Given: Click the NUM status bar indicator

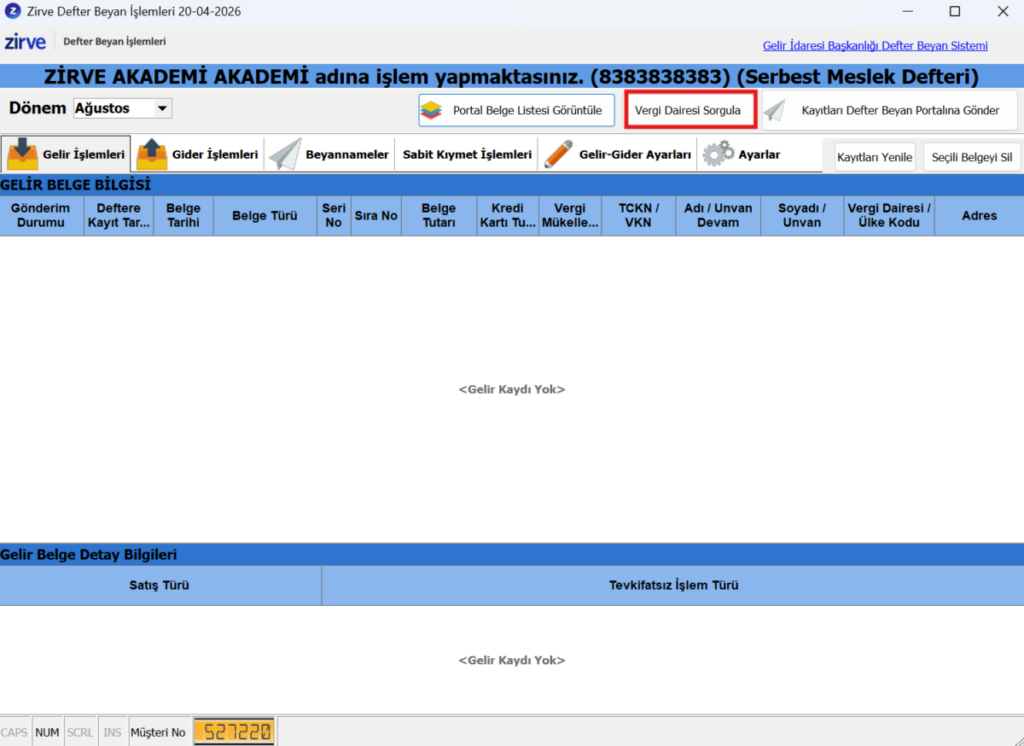Looking at the screenshot, I should click(47, 732).
